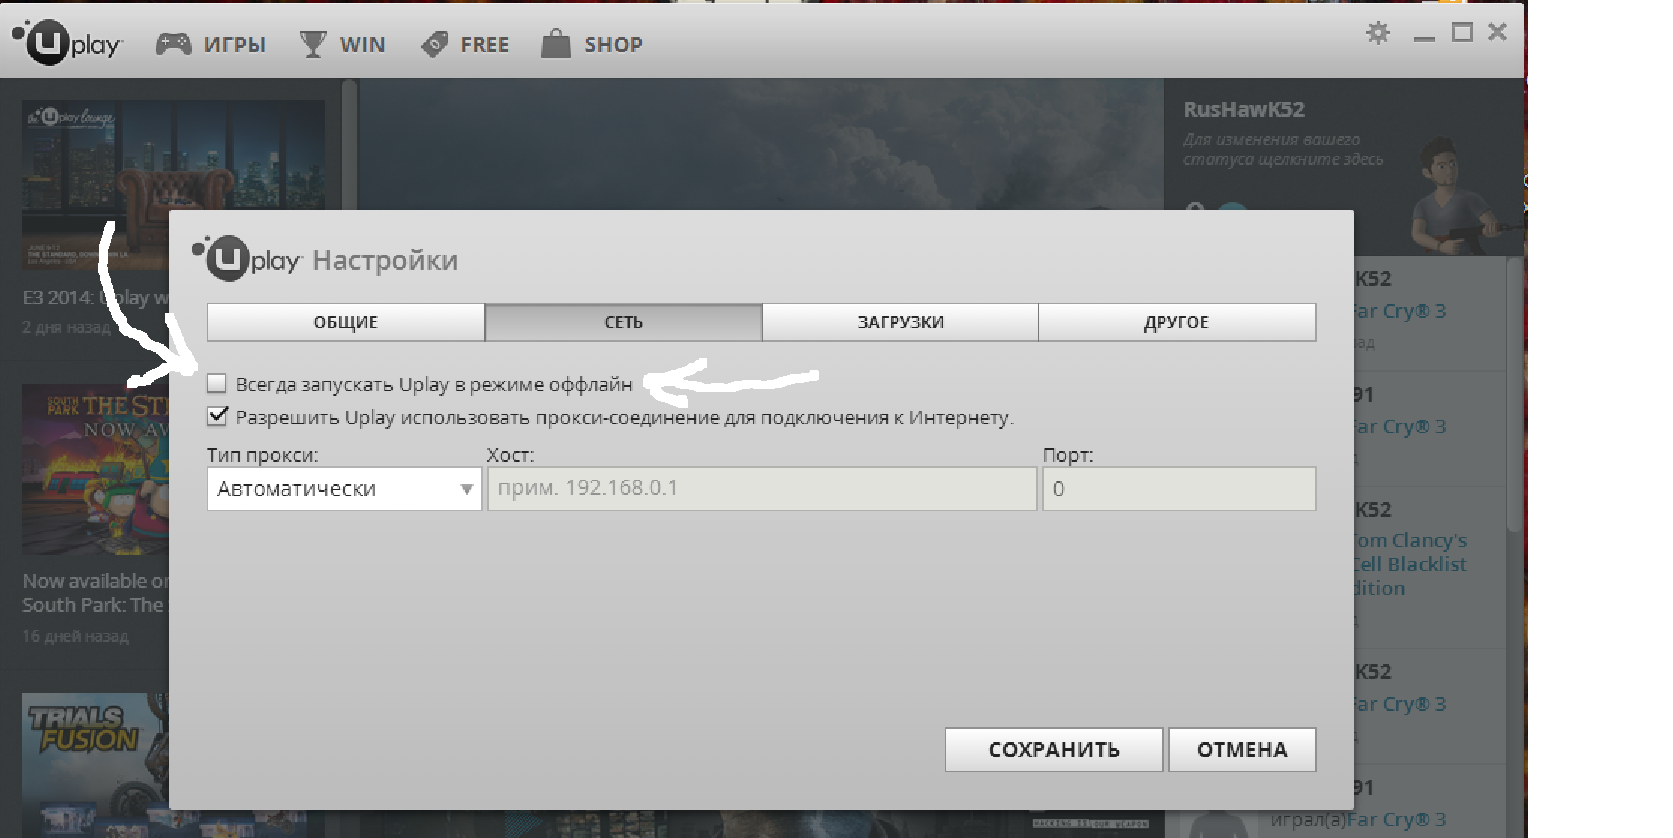Screen dimensions: 1673x838
Task: Click the Uplay logo in the settings dialog
Action: 247,259
